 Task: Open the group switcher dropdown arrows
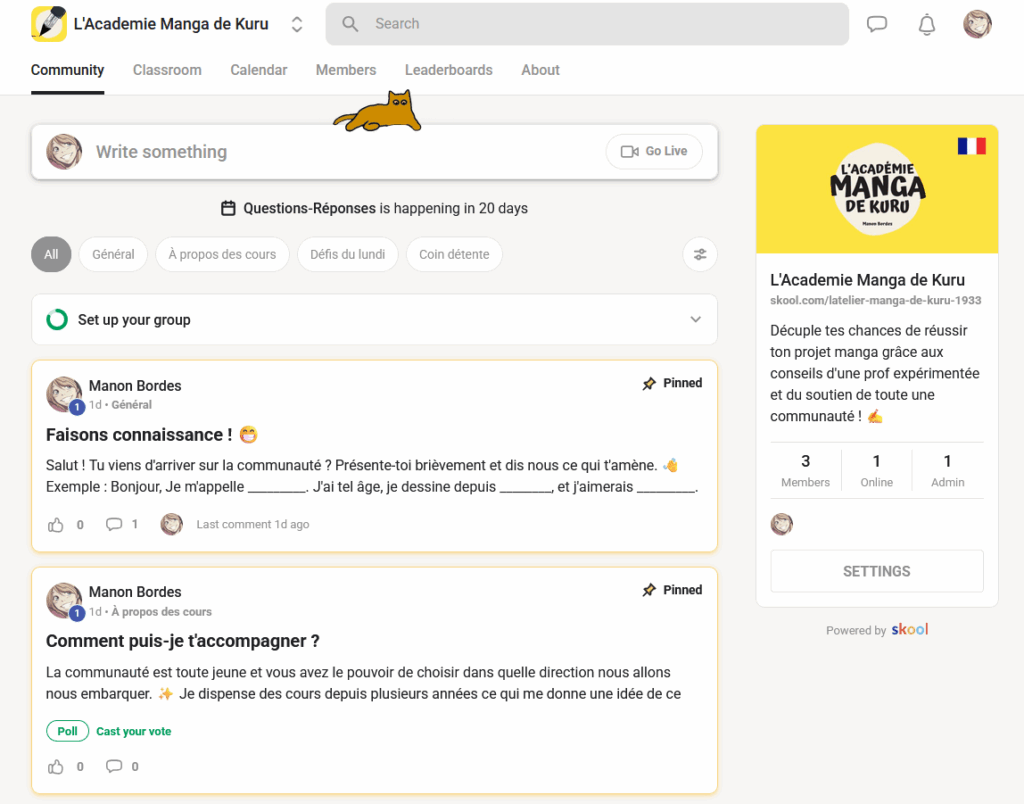click(x=296, y=24)
